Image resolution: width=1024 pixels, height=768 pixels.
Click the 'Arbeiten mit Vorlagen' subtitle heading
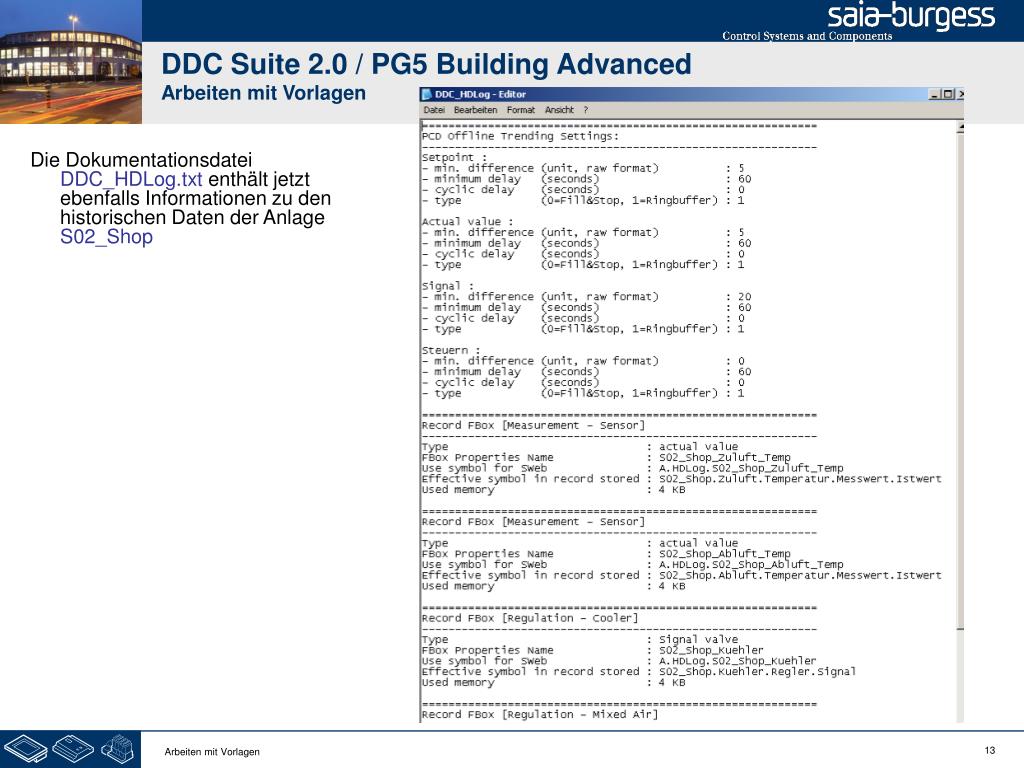pos(264,93)
